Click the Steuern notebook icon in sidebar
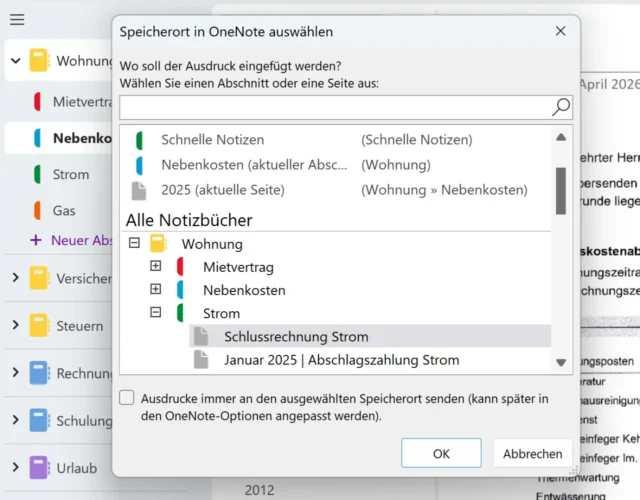This screenshot has height=500, width=640. pos(39,326)
